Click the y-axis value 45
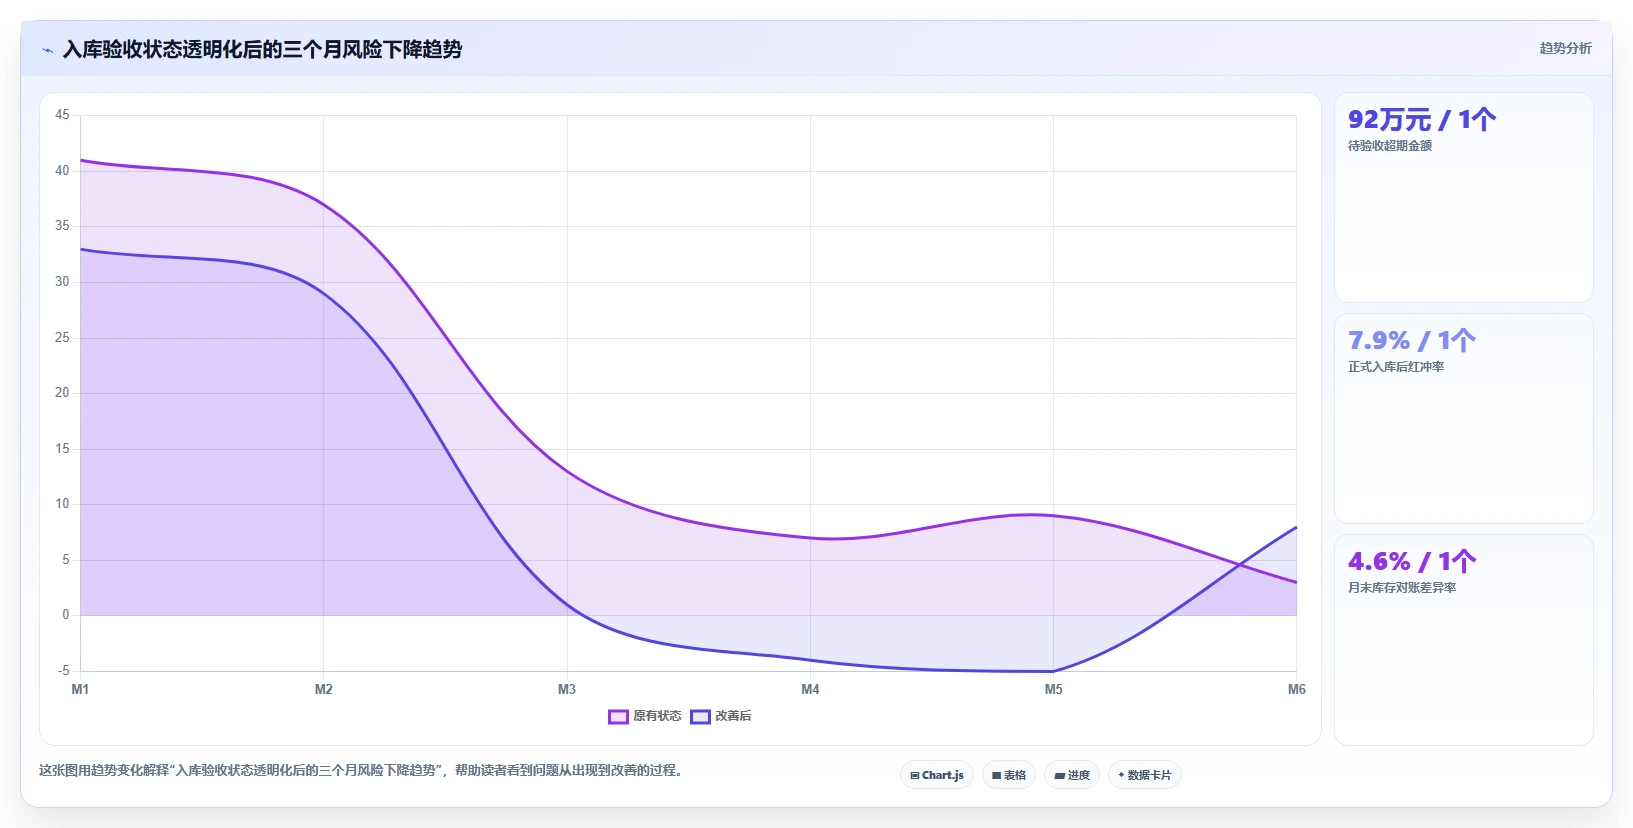This screenshot has width=1633, height=828. pyautogui.click(x=62, y=115)
